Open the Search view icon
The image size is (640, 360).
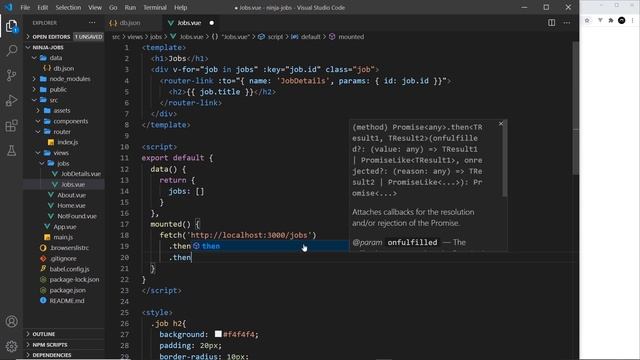pyautogui.click(x=11, y=51)
